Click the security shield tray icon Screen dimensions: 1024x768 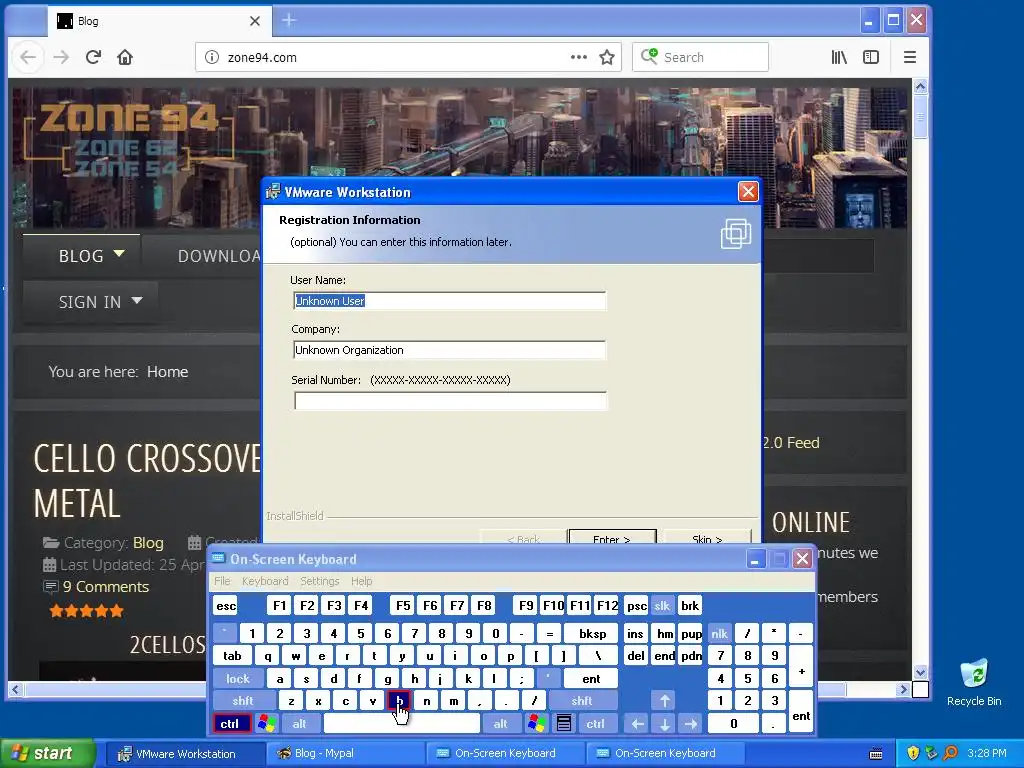913,753
